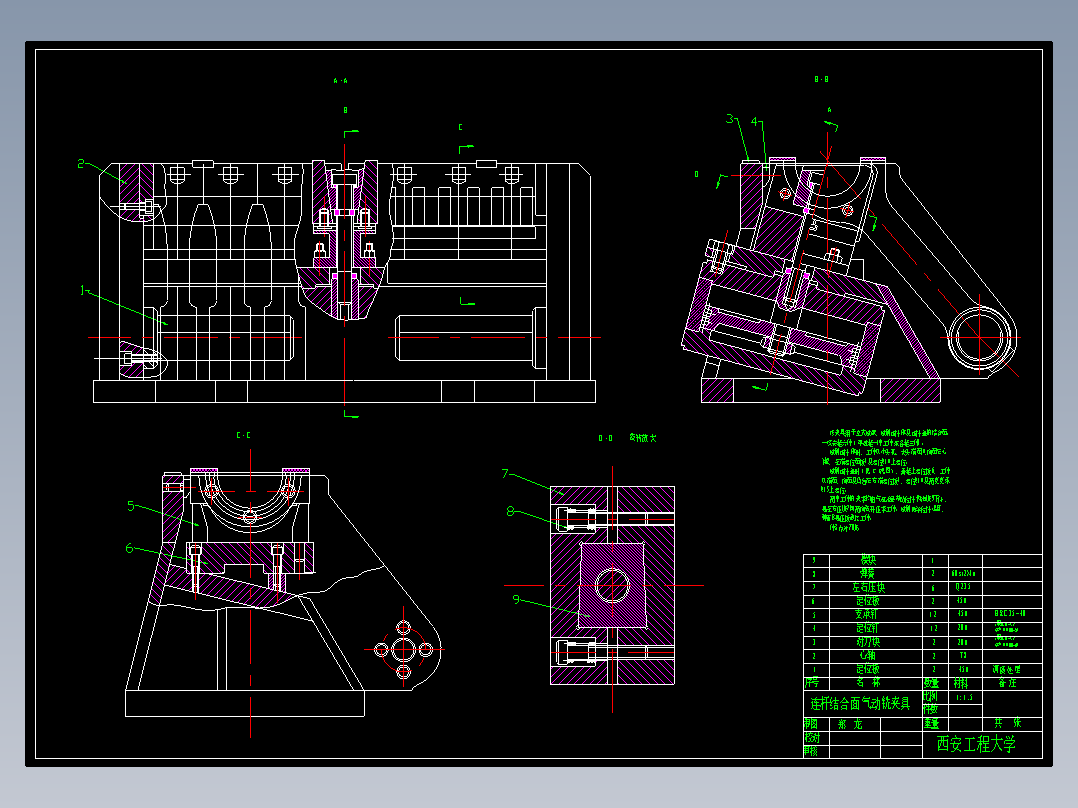
Task: Click the C-C section view label
Action: click(x=243, y=435)
